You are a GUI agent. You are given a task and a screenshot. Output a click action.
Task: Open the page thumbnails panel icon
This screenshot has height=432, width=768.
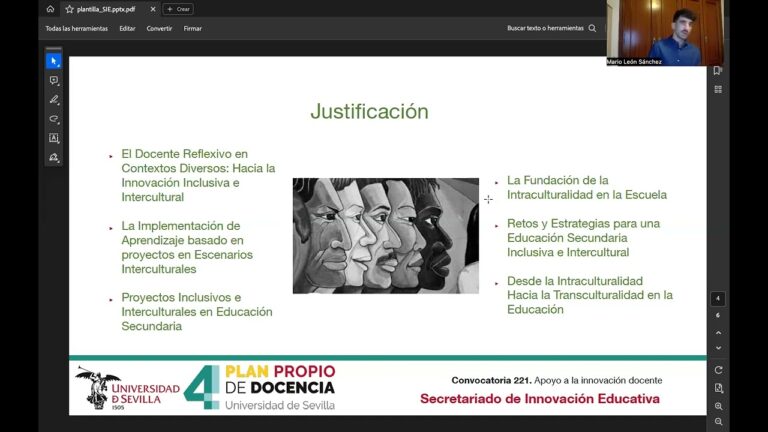pyautogui.click(x=718, y=89)
